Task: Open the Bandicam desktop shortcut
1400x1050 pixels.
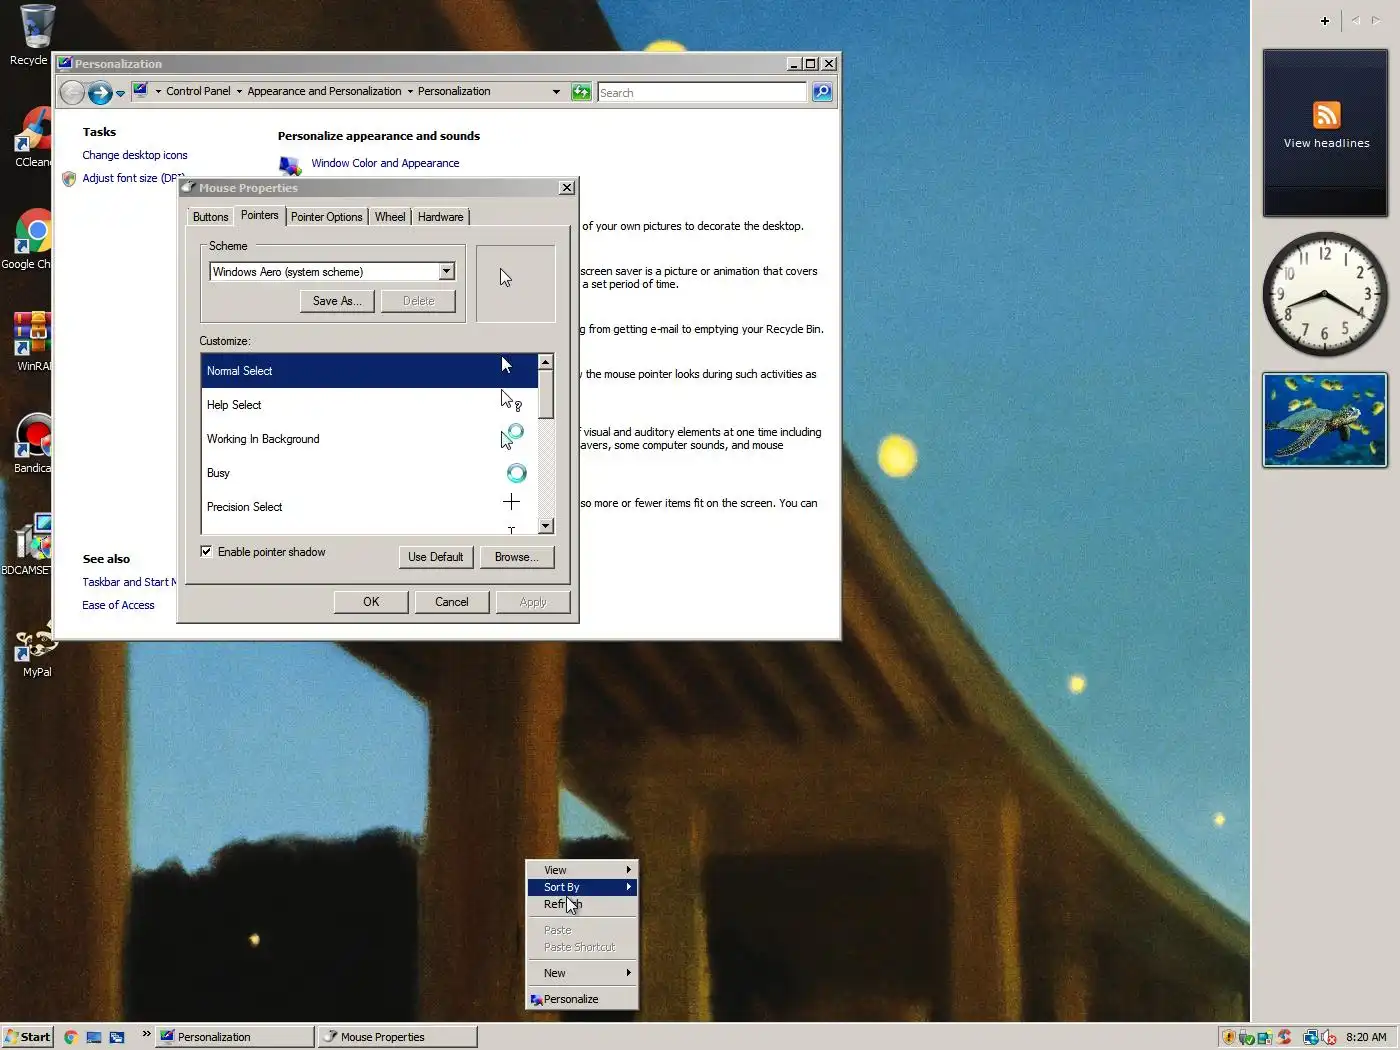Action: coord(32,444)
